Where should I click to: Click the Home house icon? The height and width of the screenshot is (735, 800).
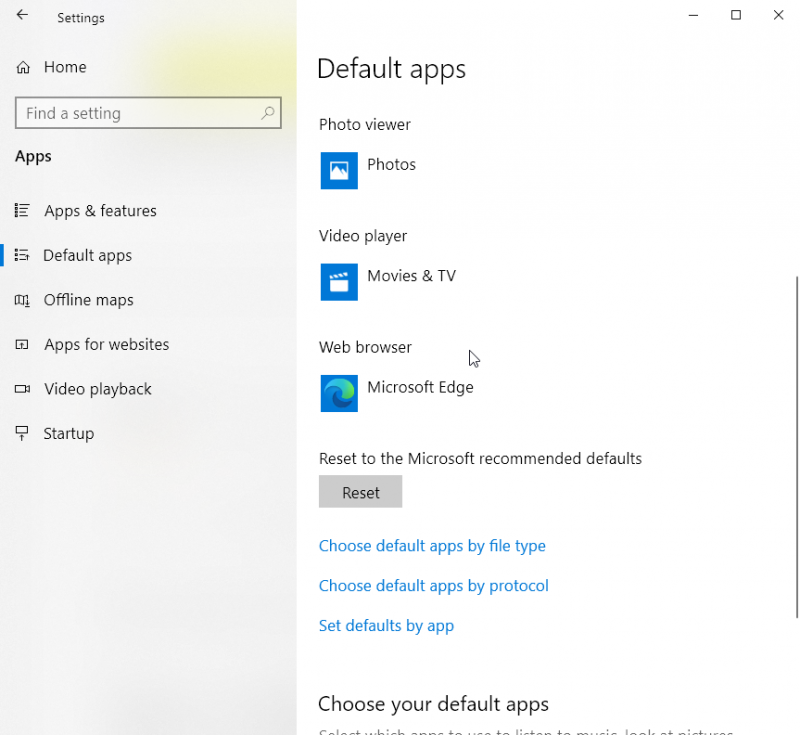23,67
